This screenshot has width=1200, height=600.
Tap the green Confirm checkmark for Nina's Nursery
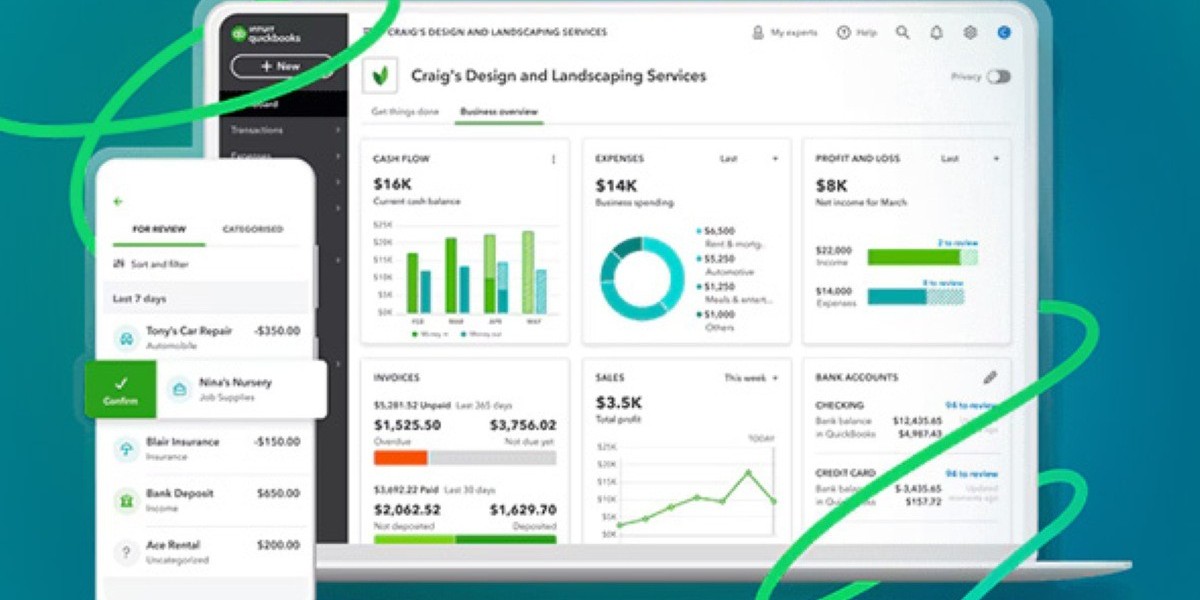pyautogui.click(x=121, y=388)
